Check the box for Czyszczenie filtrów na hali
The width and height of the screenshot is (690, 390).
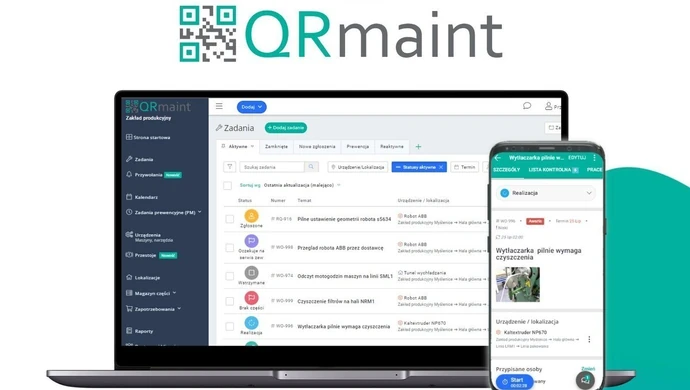coord(230,301)
